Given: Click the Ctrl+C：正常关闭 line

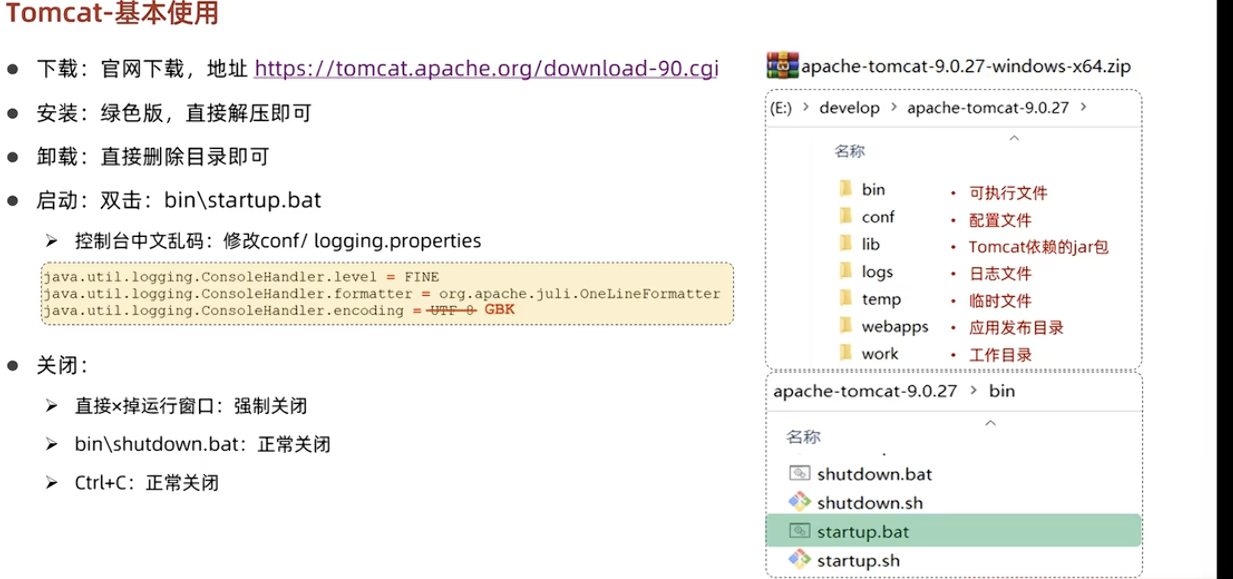Looking at the screenshot, I should pyautogui.click(x=146, y=483).
